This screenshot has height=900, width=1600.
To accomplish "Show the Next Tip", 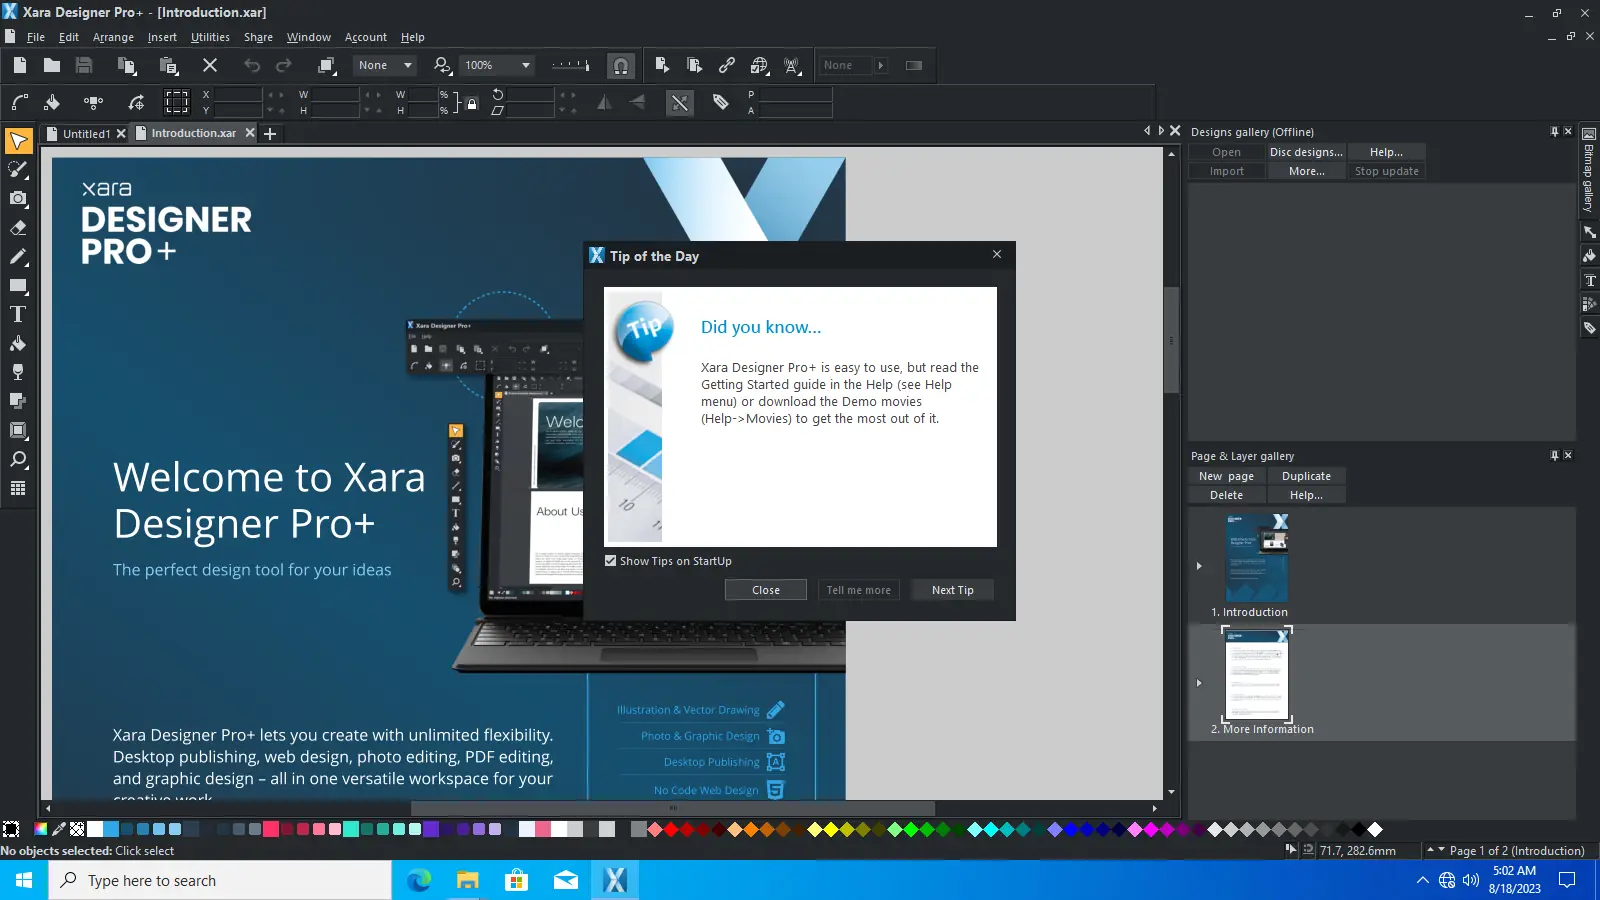I will 952,590.
